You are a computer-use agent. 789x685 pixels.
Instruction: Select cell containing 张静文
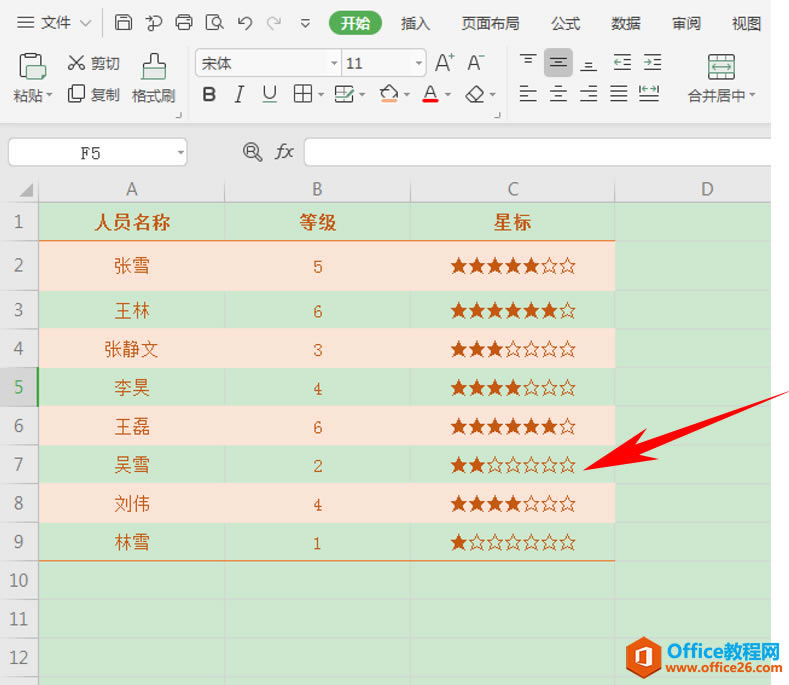[x=131, y=348]
